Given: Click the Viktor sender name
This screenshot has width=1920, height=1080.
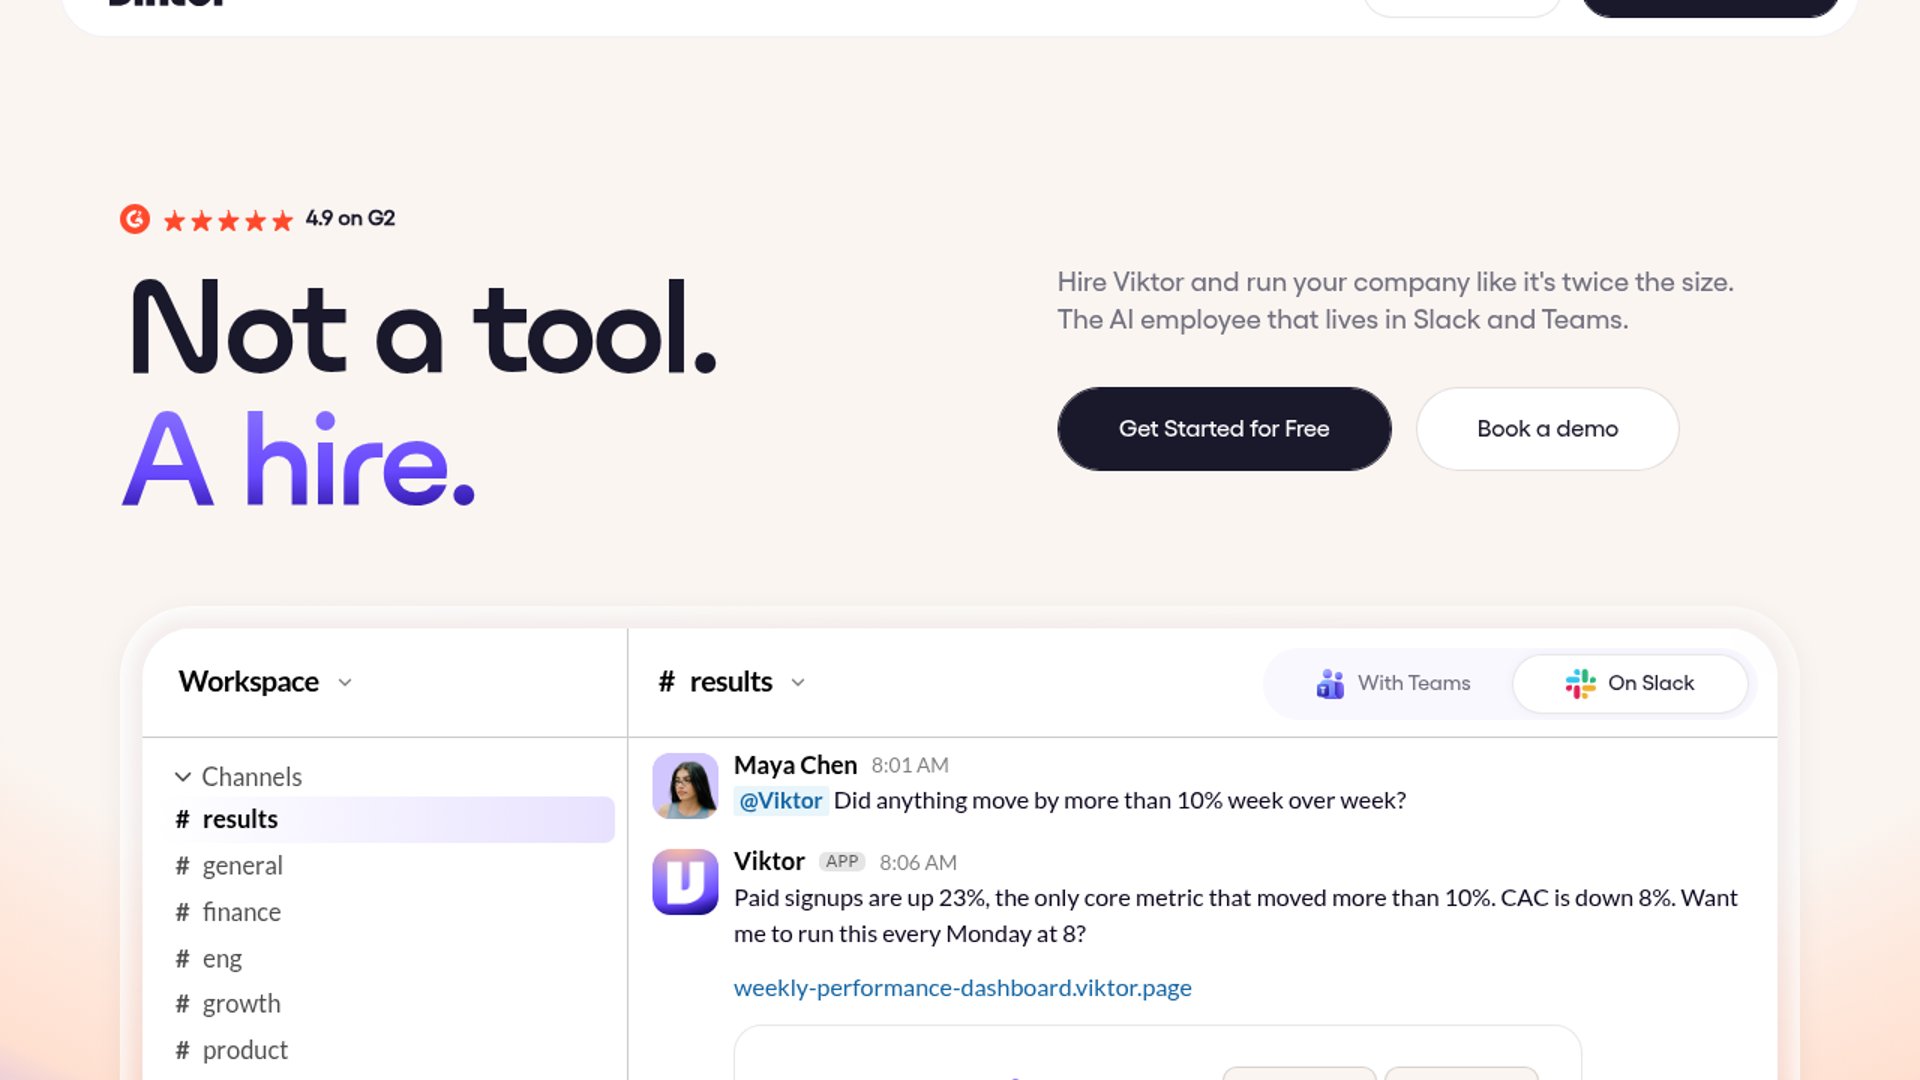Looking at the screenshot, I should coord(768,861).
